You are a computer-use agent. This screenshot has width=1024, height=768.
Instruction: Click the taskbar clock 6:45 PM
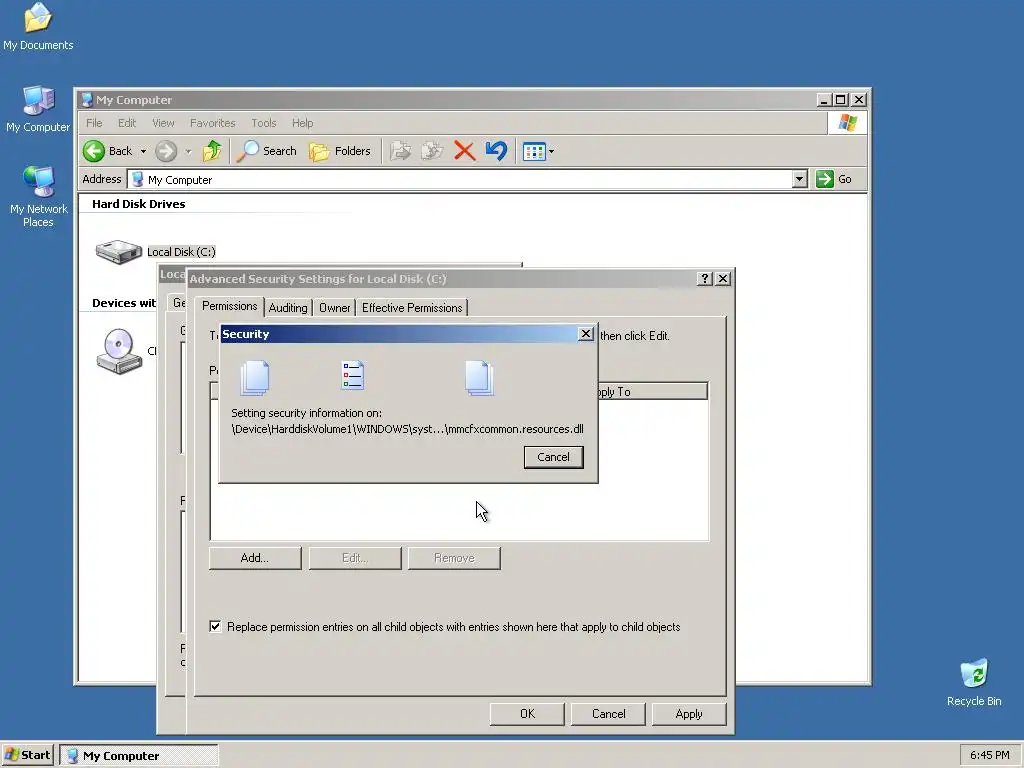click(x=989, y=755)
